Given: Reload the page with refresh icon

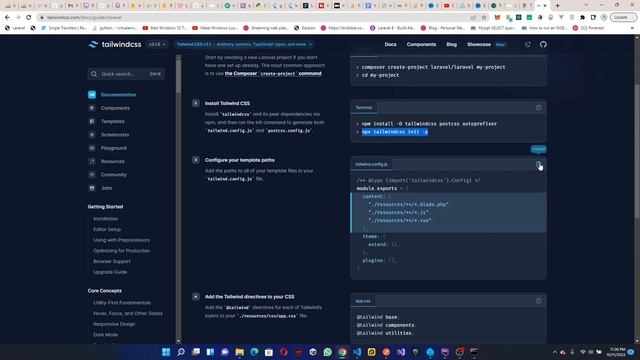Looking at the screenshot, I should [x=29, y=18].
